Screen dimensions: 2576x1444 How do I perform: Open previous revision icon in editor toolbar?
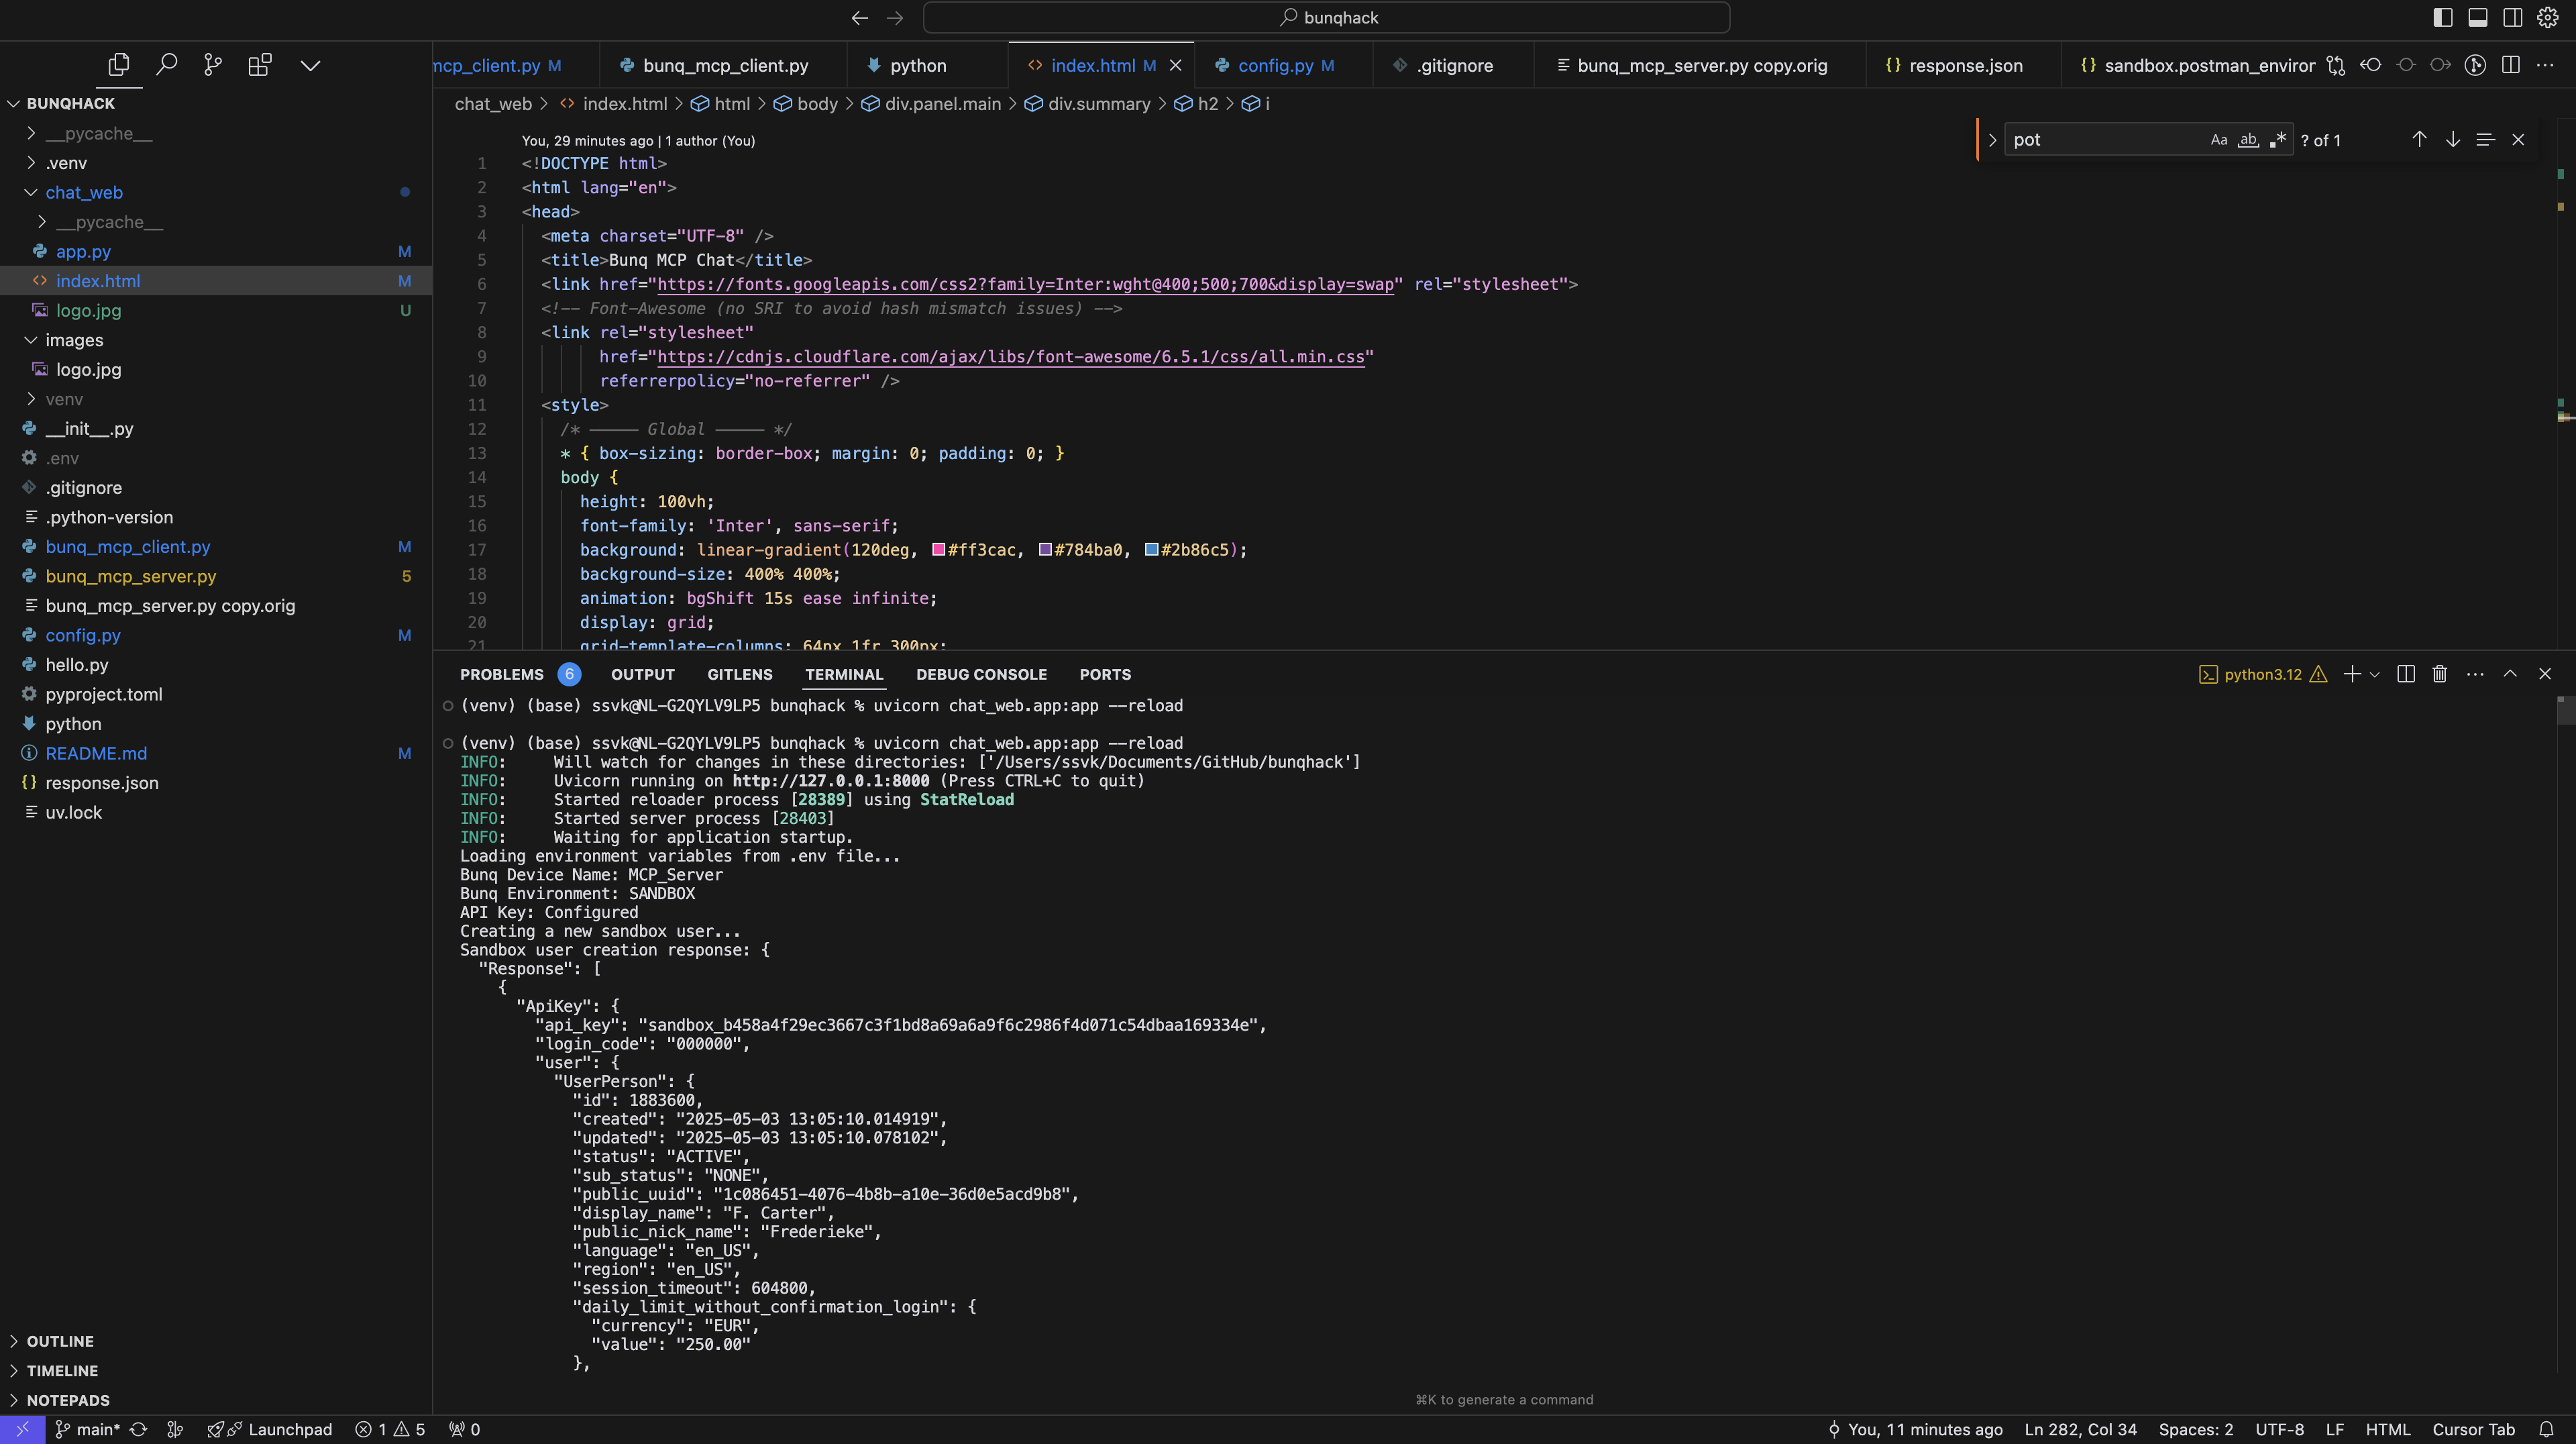[x=2370, y=65]
